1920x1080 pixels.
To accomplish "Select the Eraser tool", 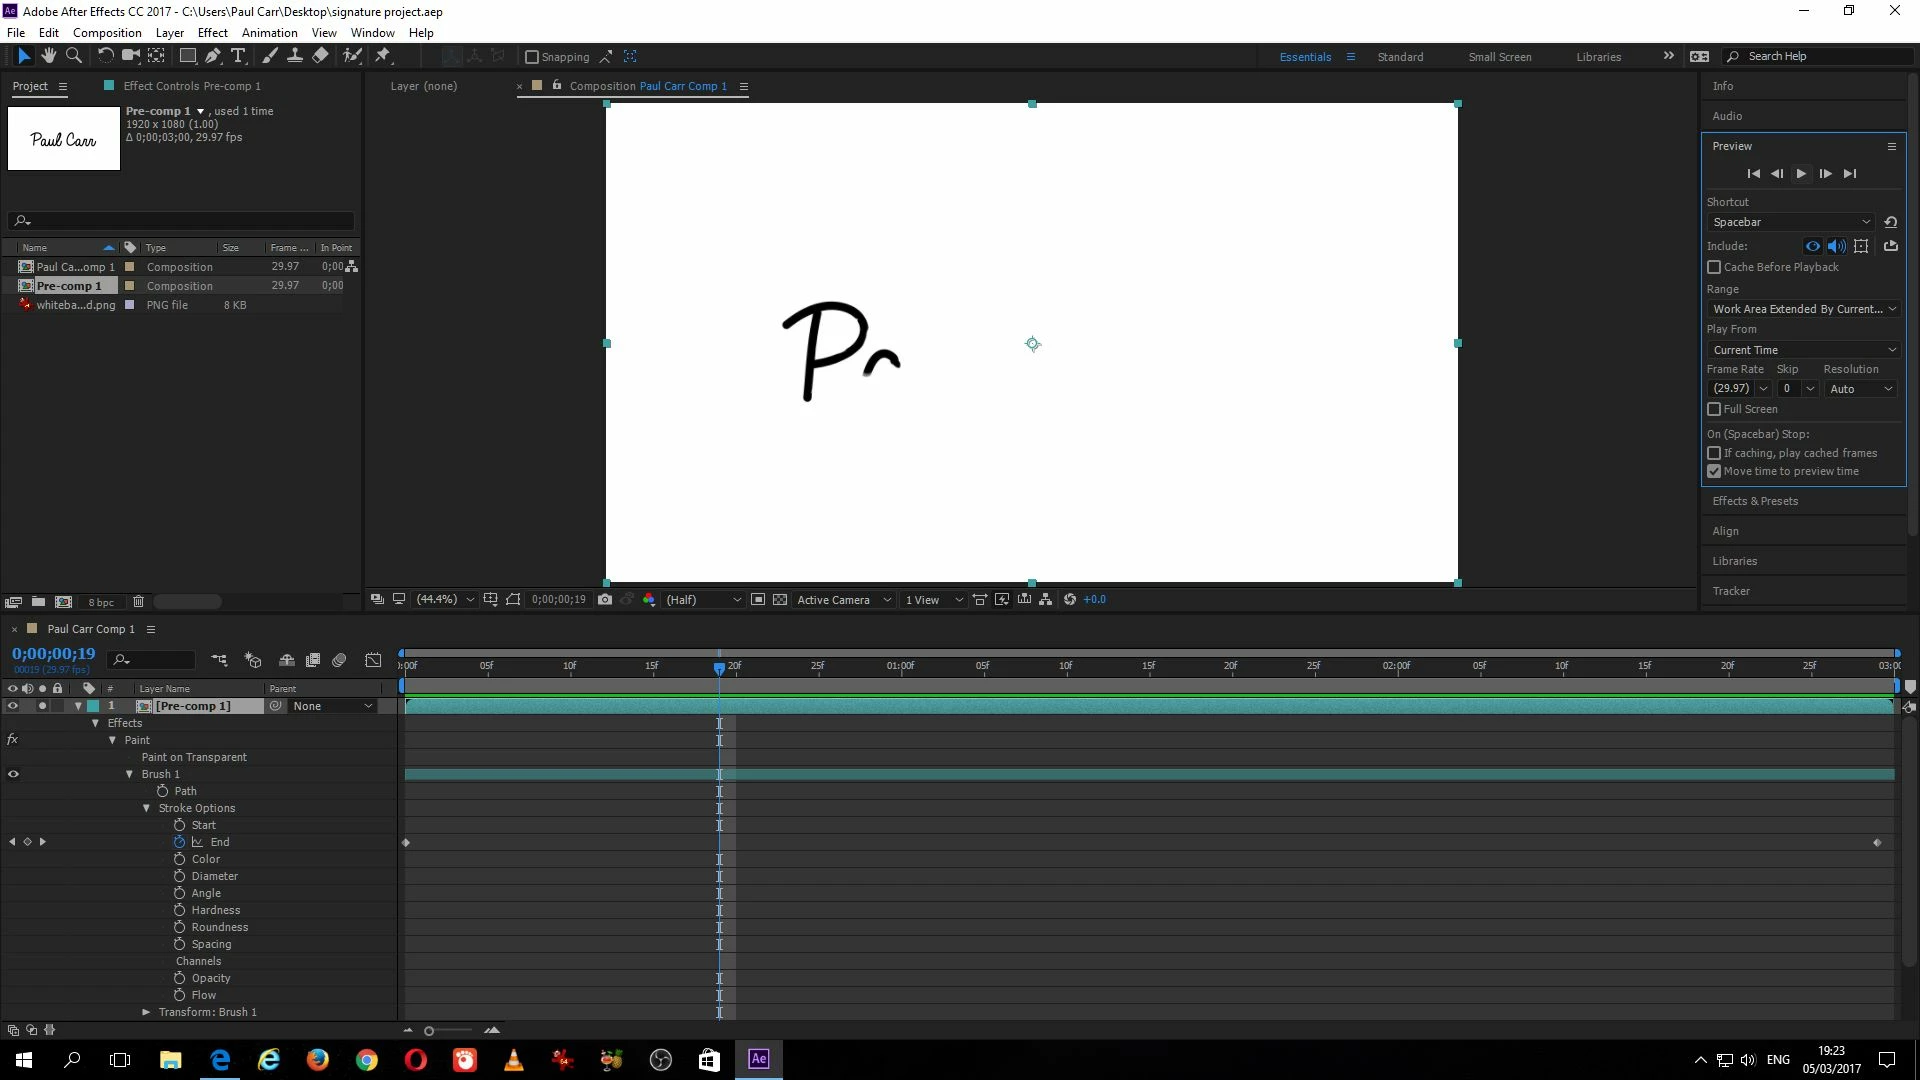I will click(320, 56).
